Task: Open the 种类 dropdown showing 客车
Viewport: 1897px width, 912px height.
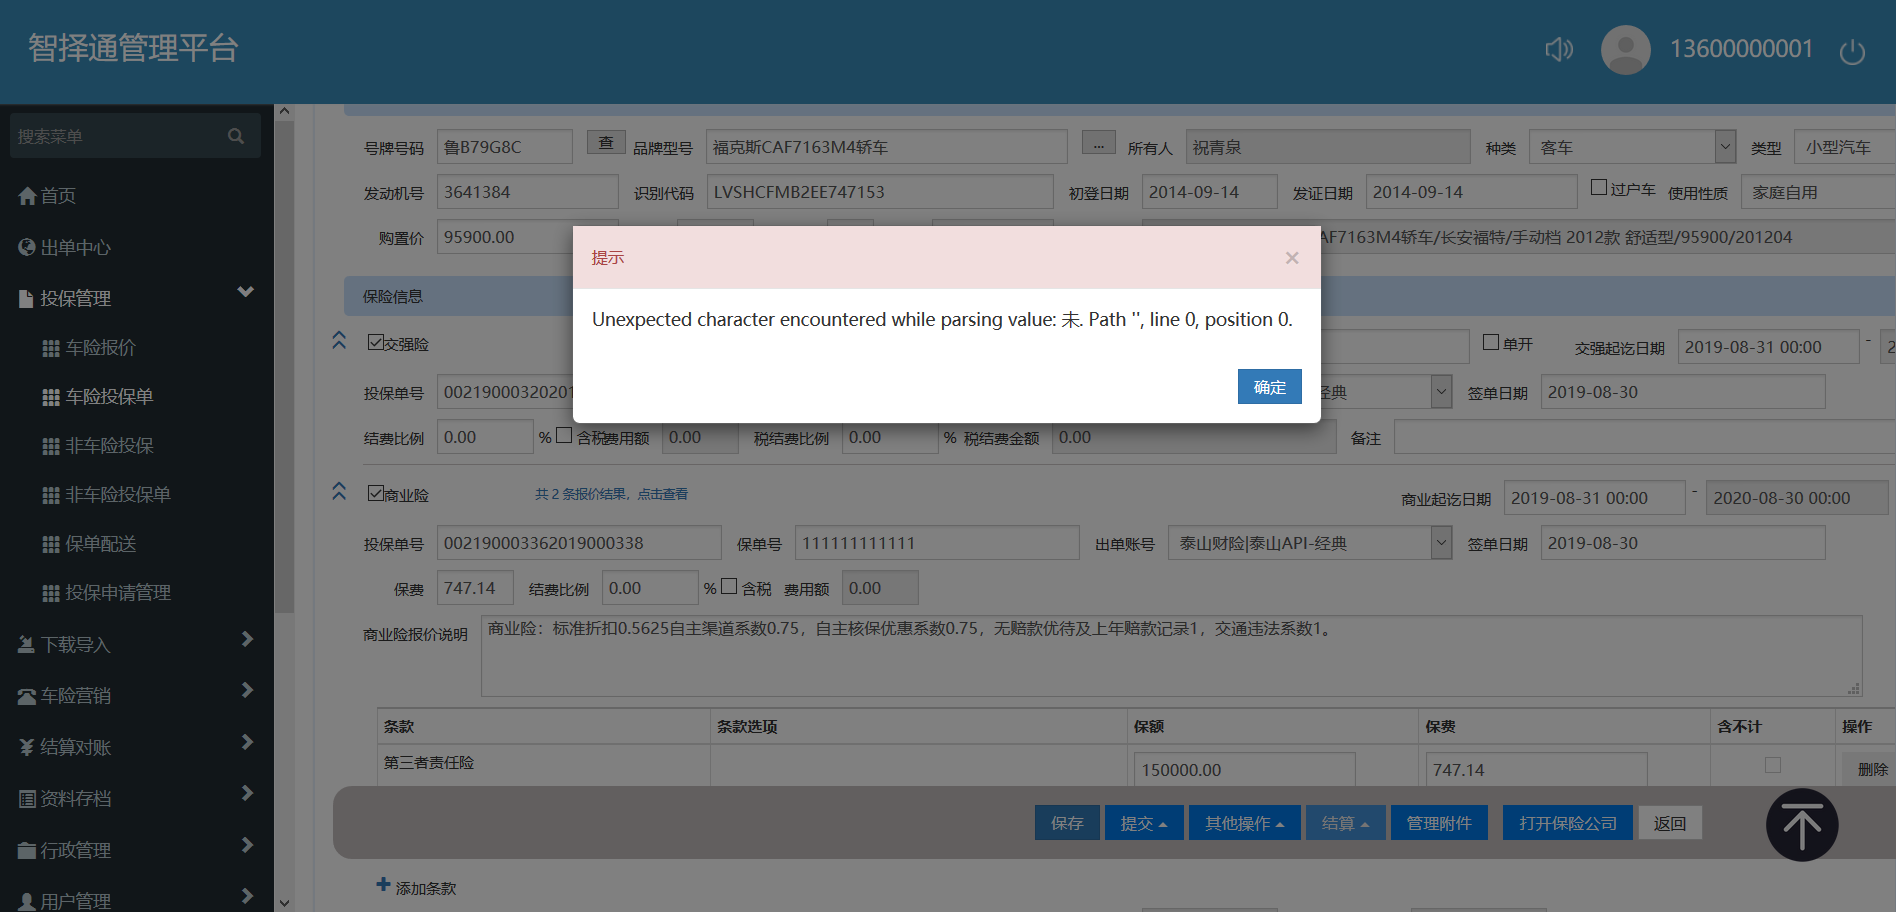Action: [x=1632, y=147]
